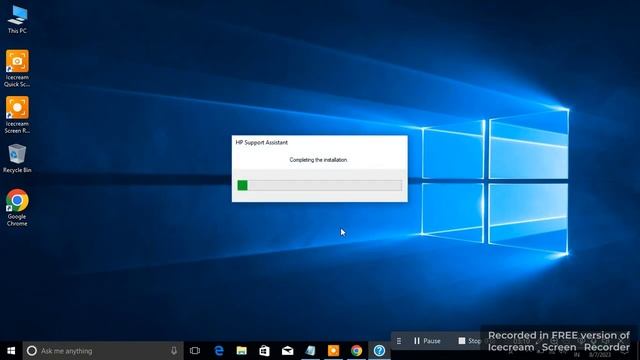Open Task View from the taskbar

[x=195, y=351]
